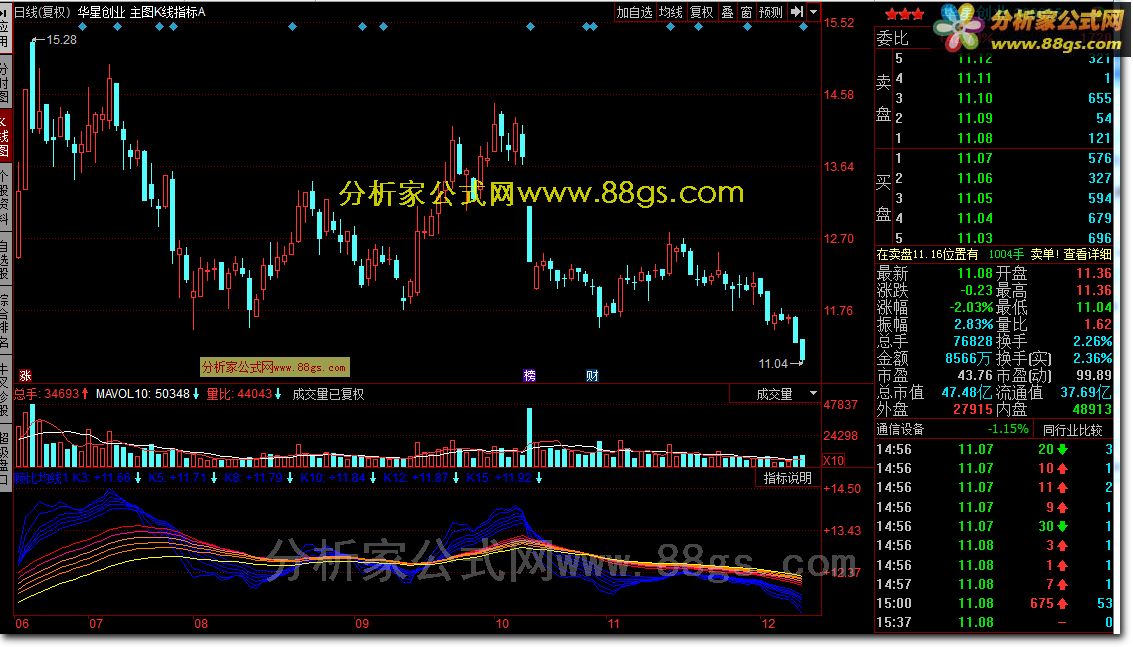Click sell level 5 price 11.12
The height and width of the screenshot is (647, 1133).
(x=975, y=59)
